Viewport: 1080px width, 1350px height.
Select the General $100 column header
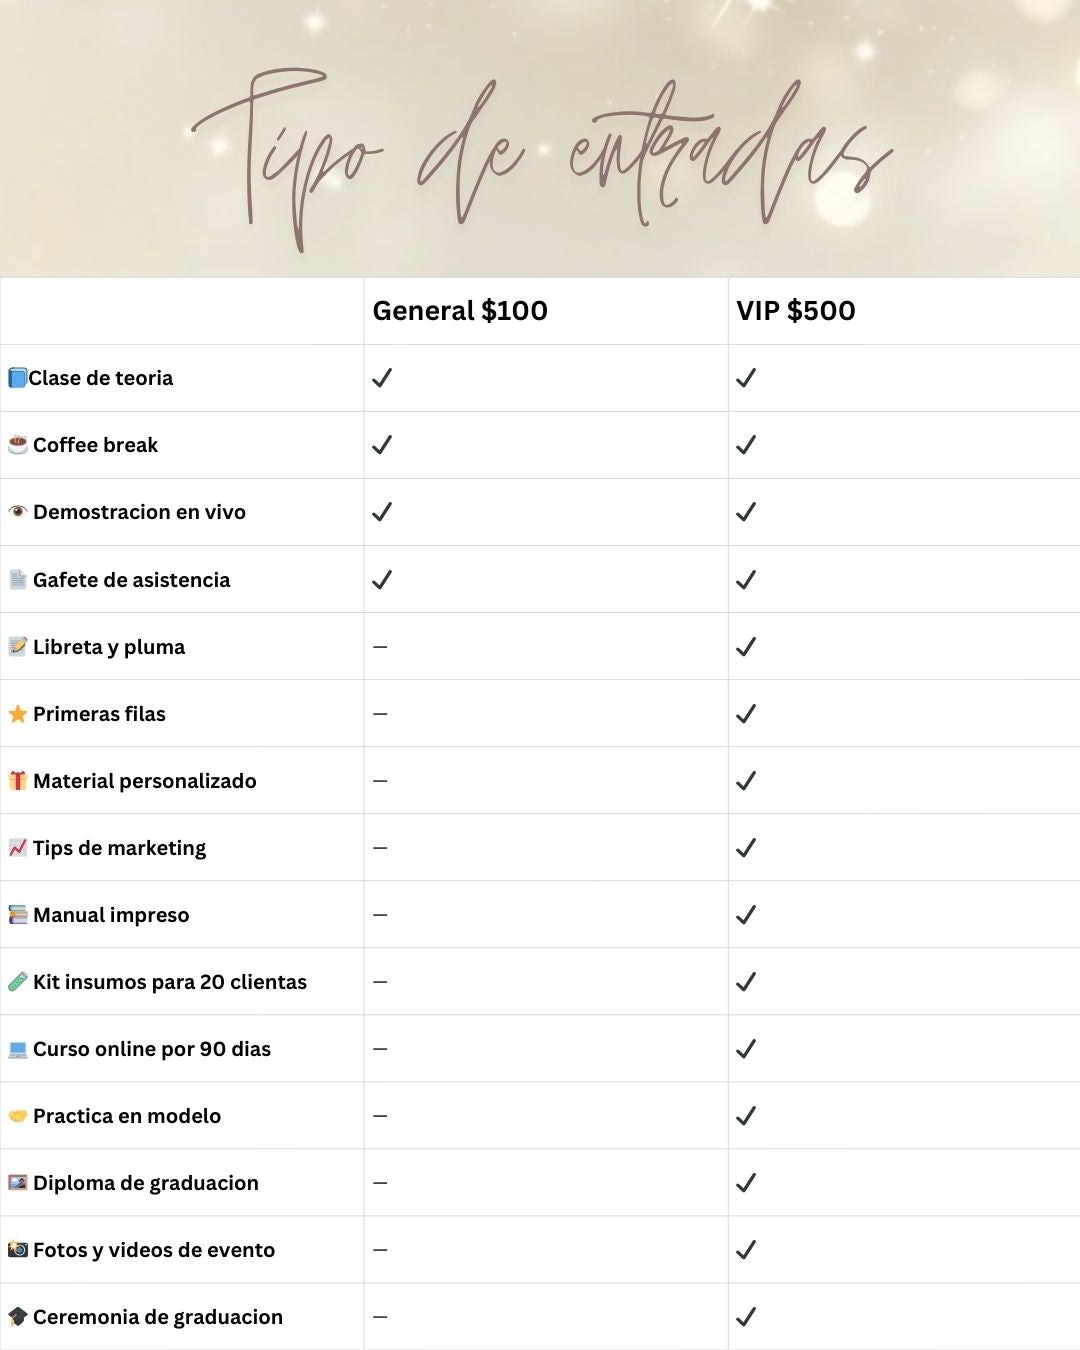coord(460,311)
